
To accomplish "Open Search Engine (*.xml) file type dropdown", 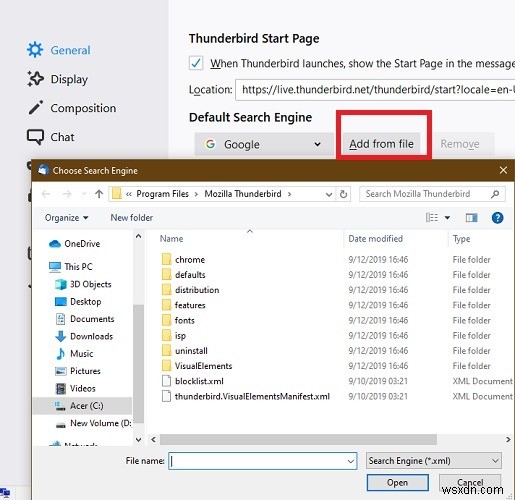I will click(x=434, y=461).
